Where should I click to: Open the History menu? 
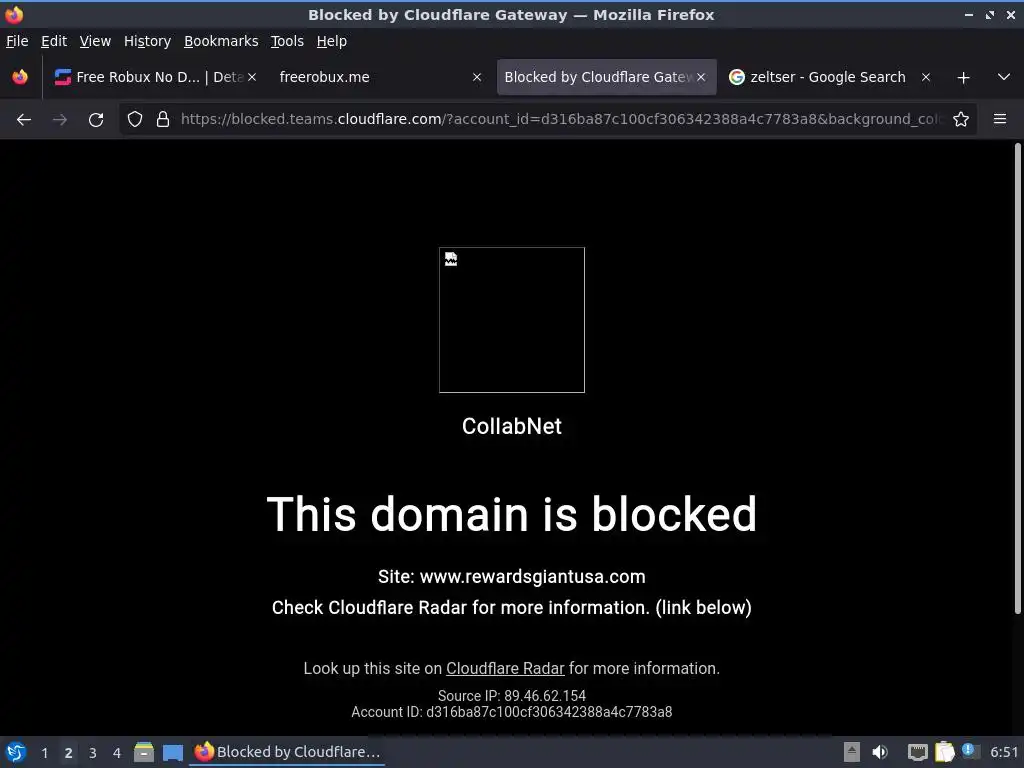147,41
